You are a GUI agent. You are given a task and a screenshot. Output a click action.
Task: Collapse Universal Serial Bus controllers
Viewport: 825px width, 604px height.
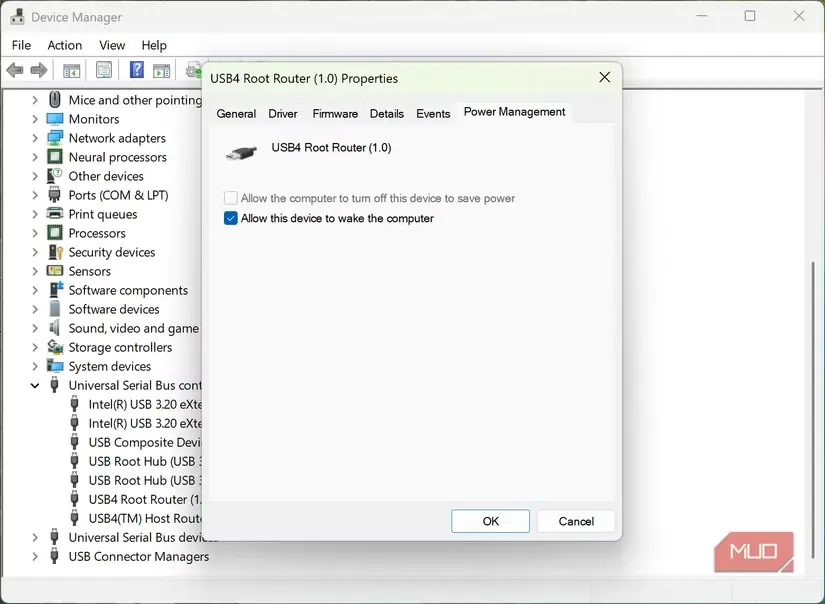click(x=35, y=386)
